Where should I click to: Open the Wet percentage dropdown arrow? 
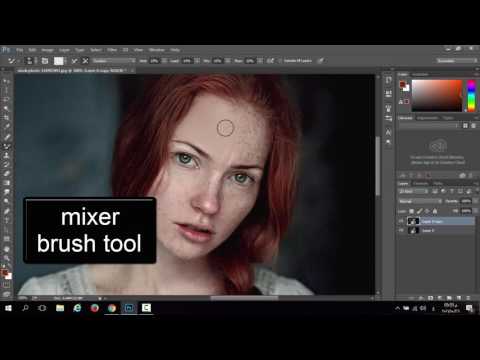click(165, 61)
